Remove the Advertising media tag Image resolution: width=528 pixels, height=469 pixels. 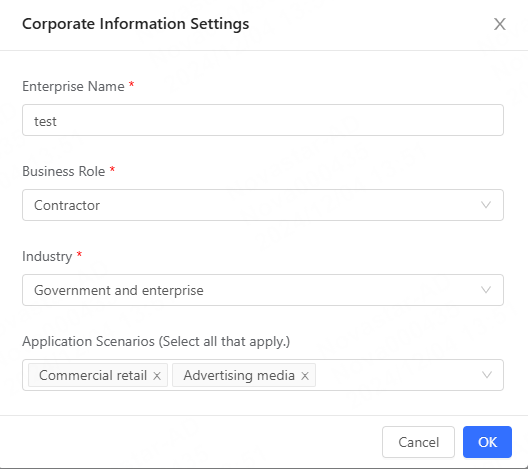(x=305, y=375)
